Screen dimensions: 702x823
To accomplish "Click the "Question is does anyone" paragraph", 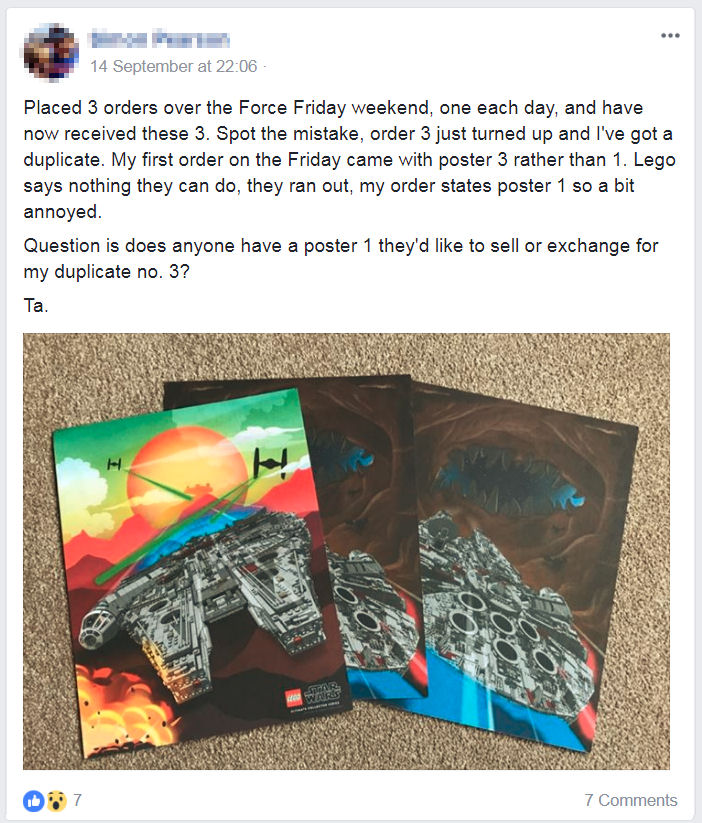I will [x=341, y=259].
